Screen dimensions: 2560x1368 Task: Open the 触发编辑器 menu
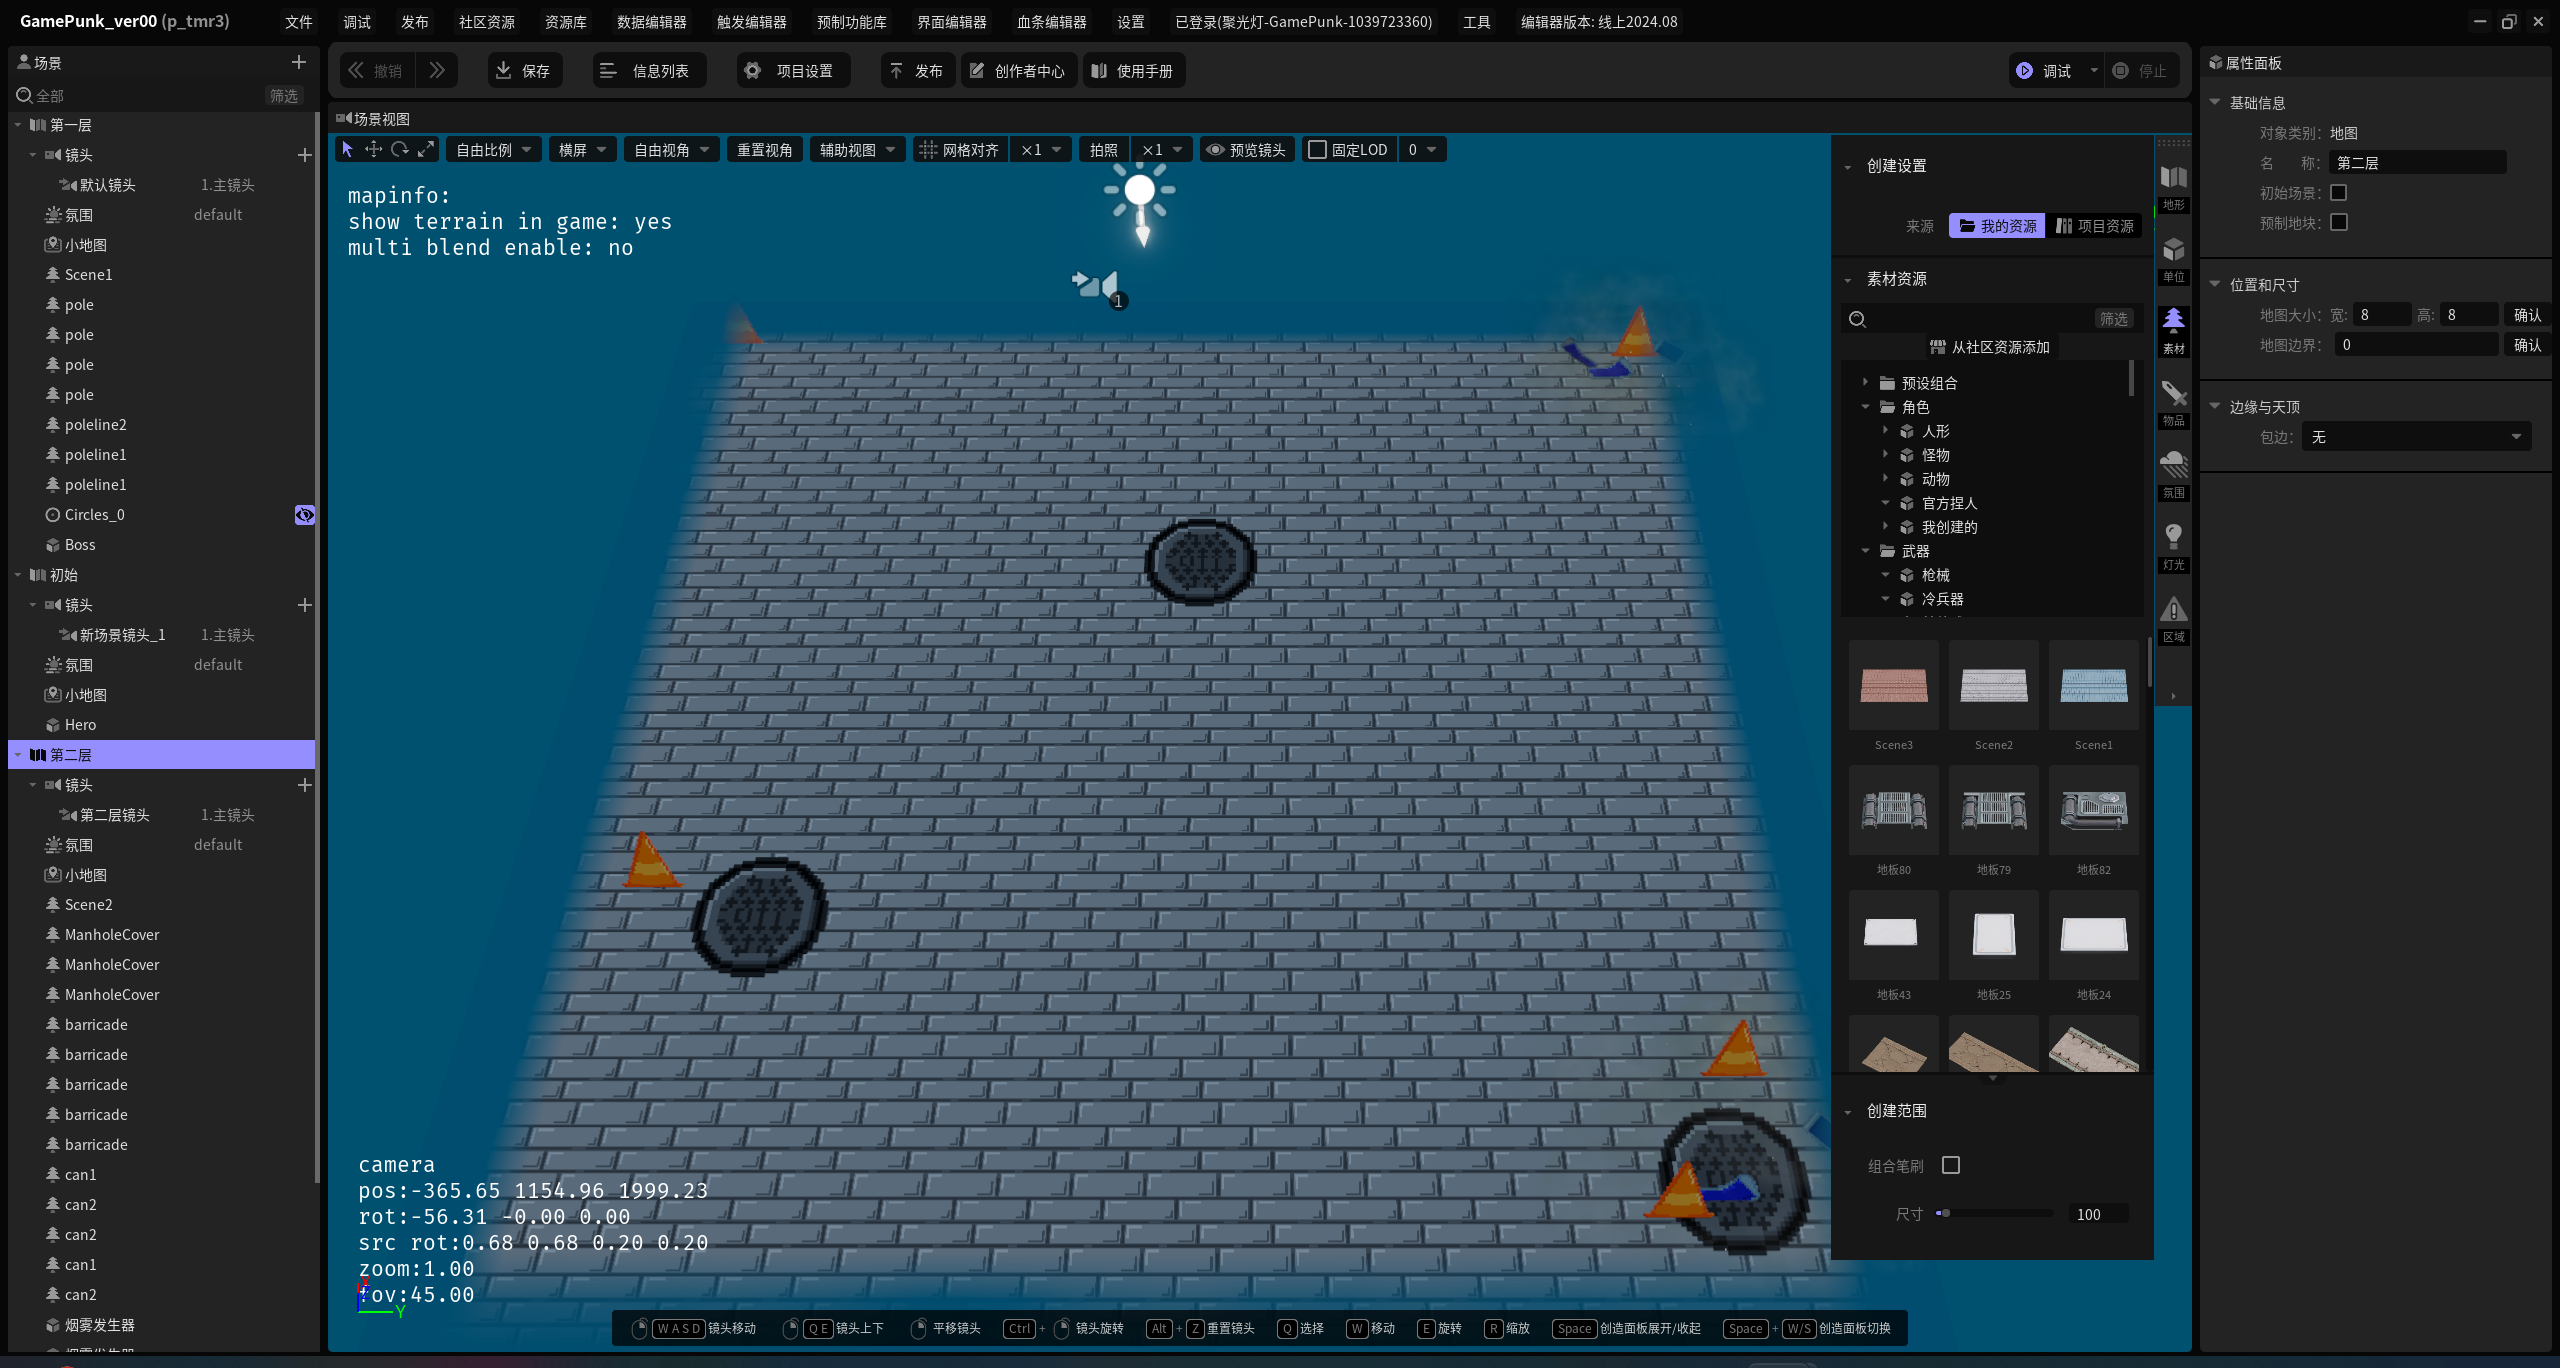tap(751, 21)
